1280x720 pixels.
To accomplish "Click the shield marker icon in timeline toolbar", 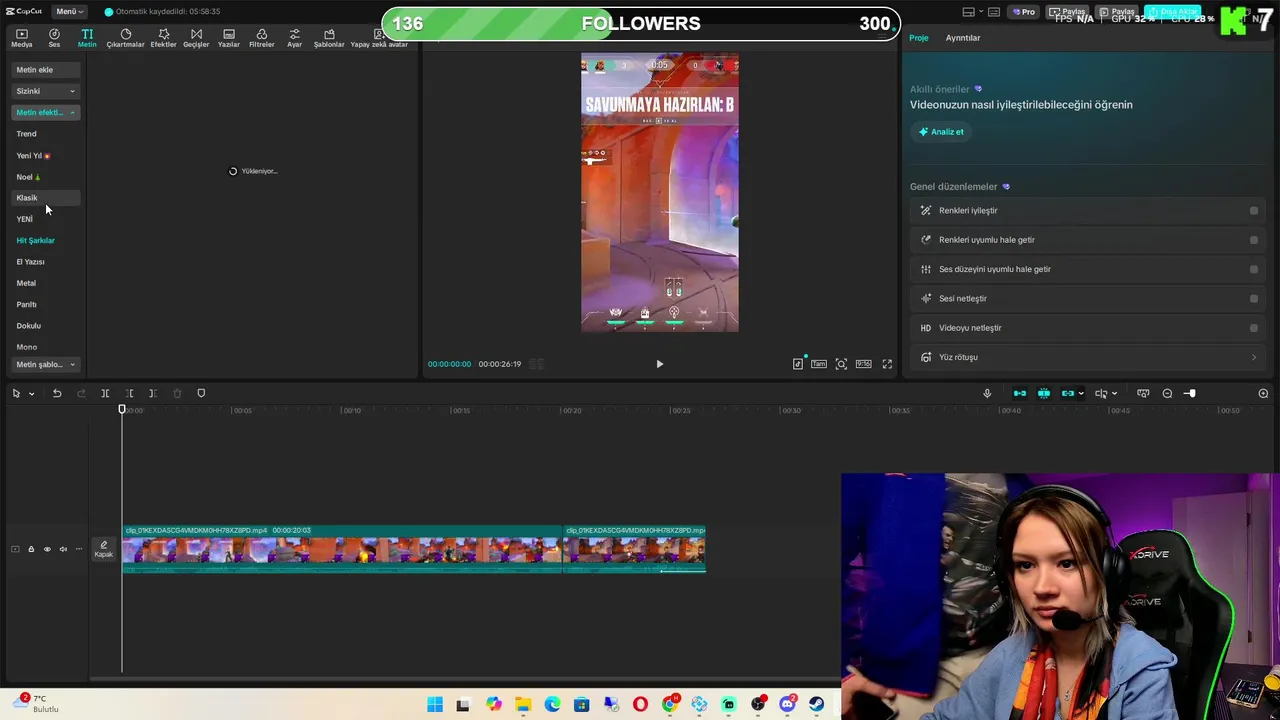I will coord(201,393).
